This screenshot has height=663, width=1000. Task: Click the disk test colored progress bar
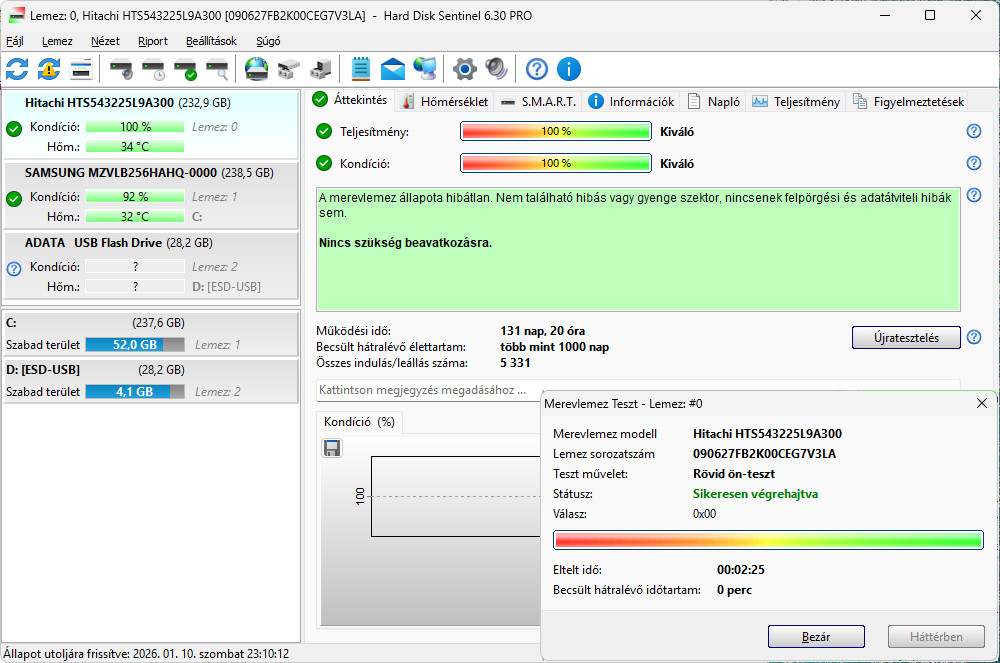[768, 540]
